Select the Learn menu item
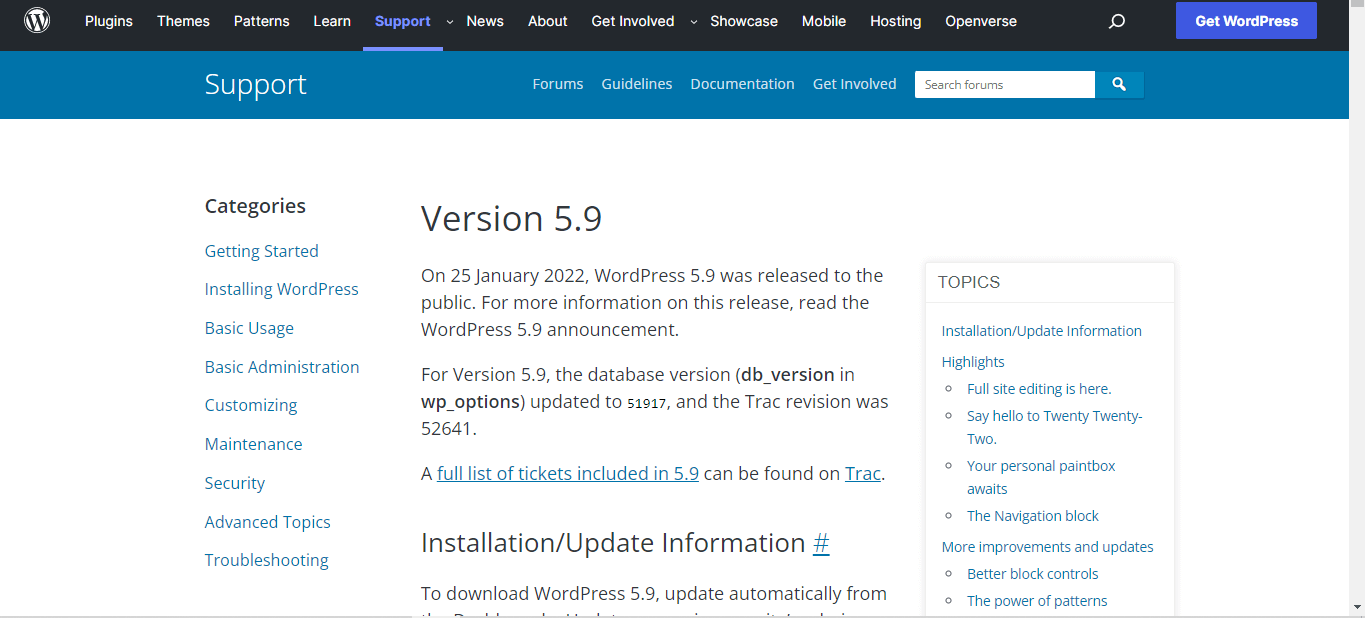This screenshot has height=618, width=1365. point(332,21)
